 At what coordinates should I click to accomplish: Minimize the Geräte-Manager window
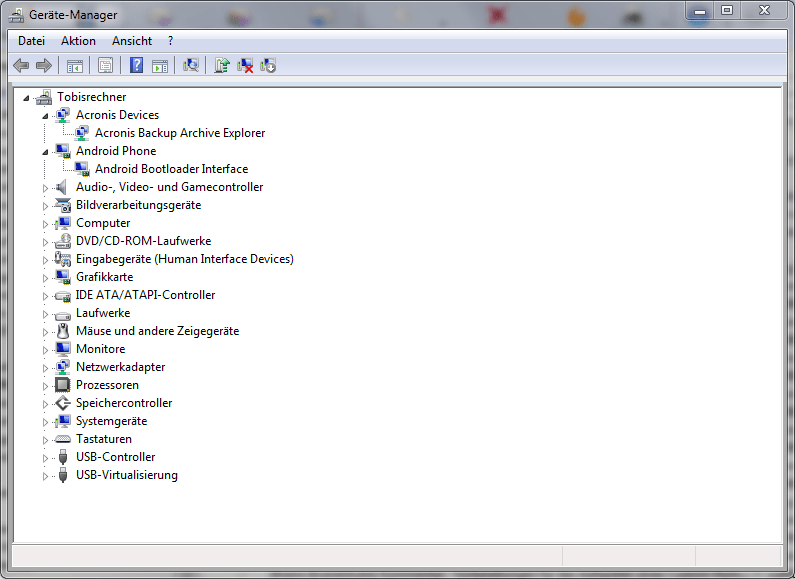coord(700,10)
